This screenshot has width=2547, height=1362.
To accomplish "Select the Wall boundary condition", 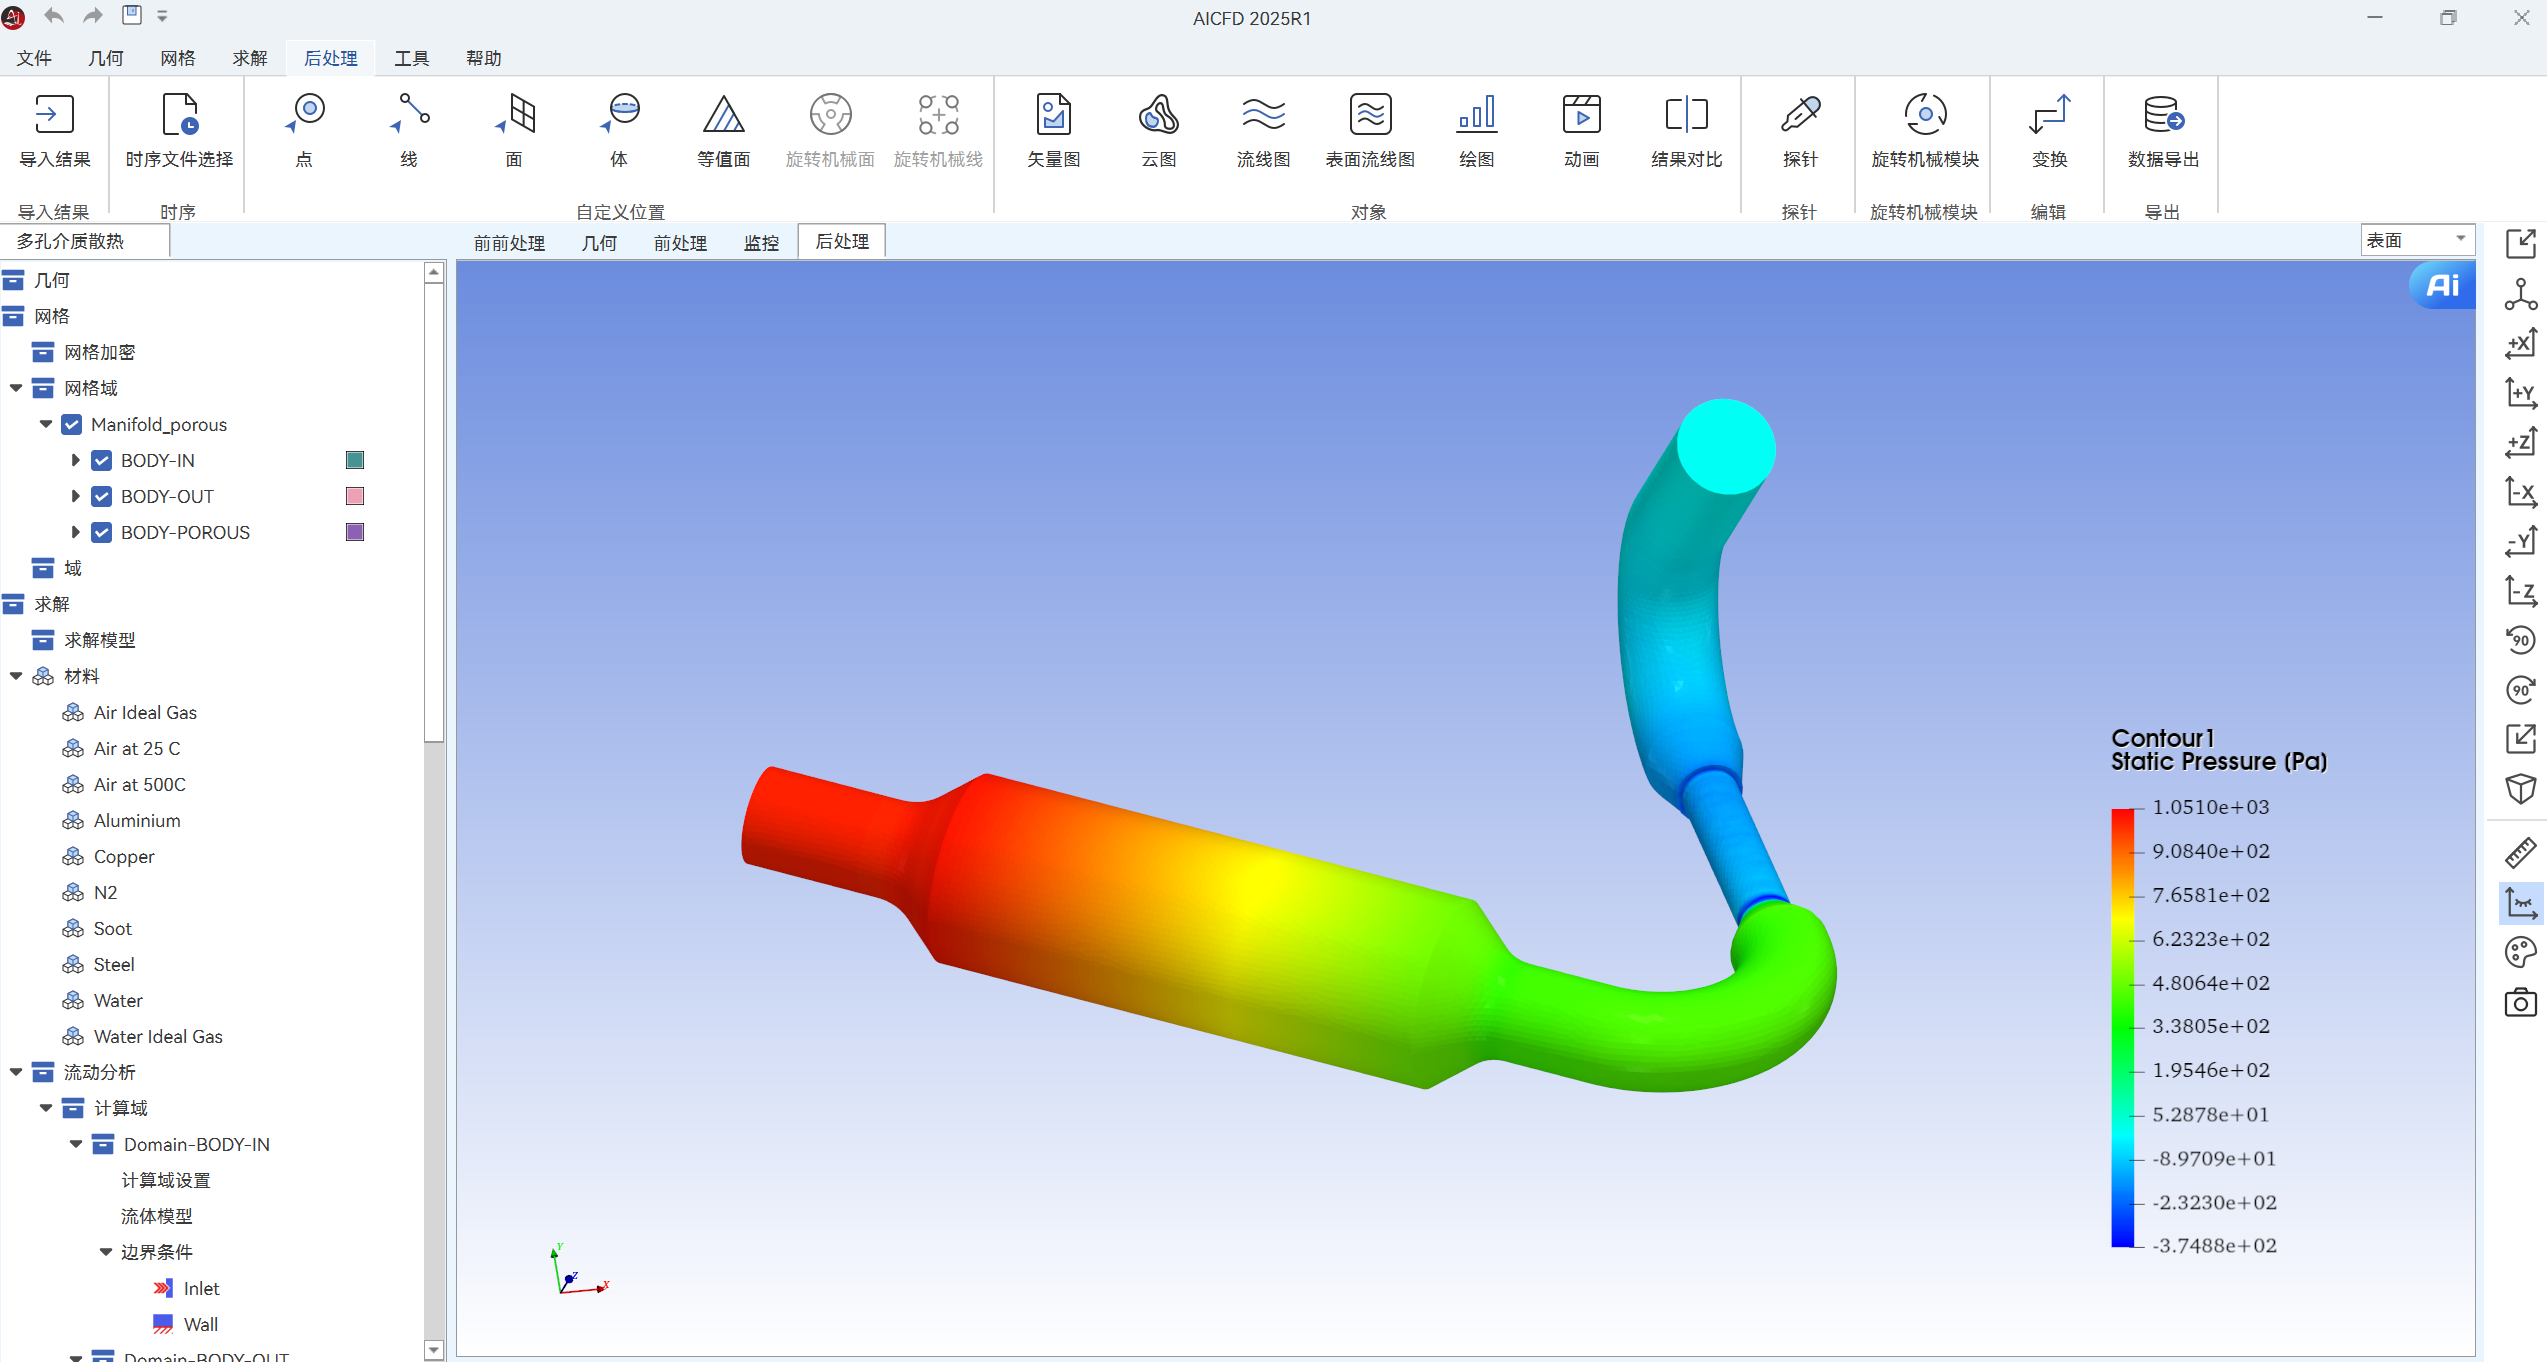I will [200, 1324].
